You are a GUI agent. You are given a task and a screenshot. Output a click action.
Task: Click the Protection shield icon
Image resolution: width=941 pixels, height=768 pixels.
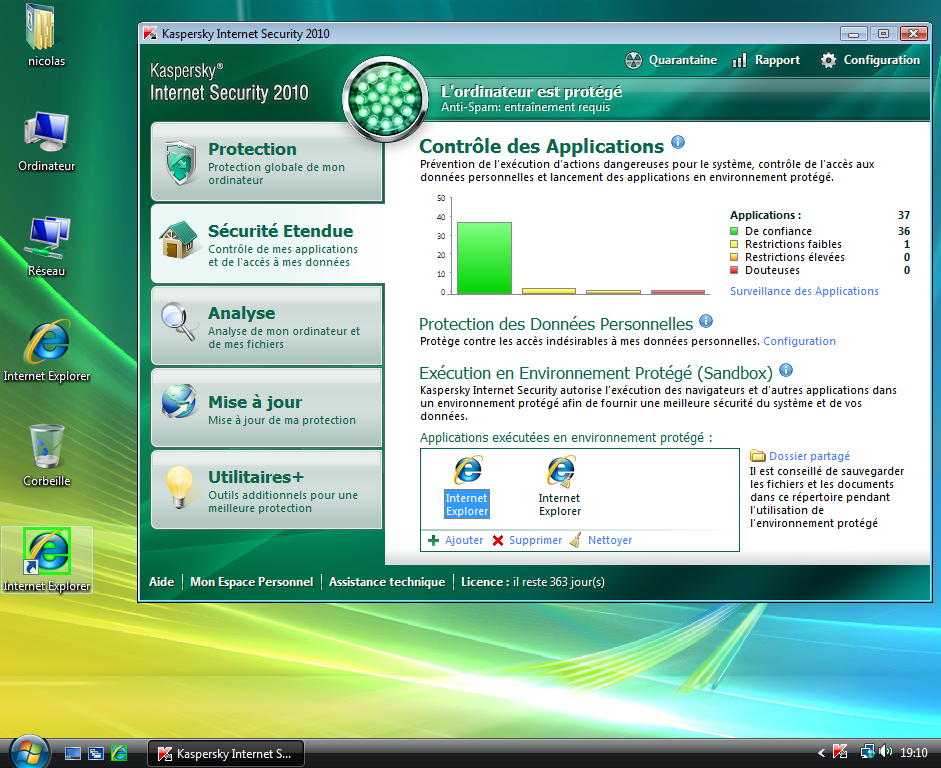(x=181, y=163)
